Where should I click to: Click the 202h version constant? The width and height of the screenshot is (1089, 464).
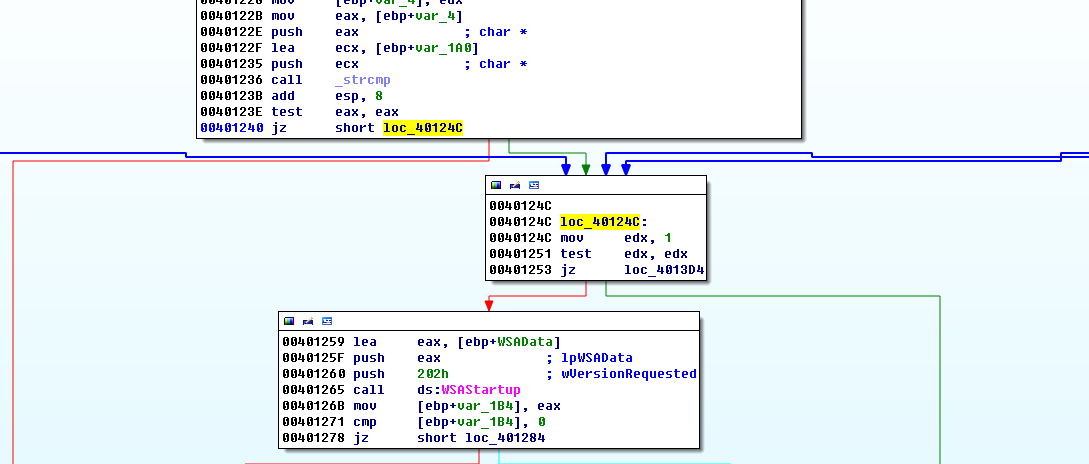pos(433,373)
